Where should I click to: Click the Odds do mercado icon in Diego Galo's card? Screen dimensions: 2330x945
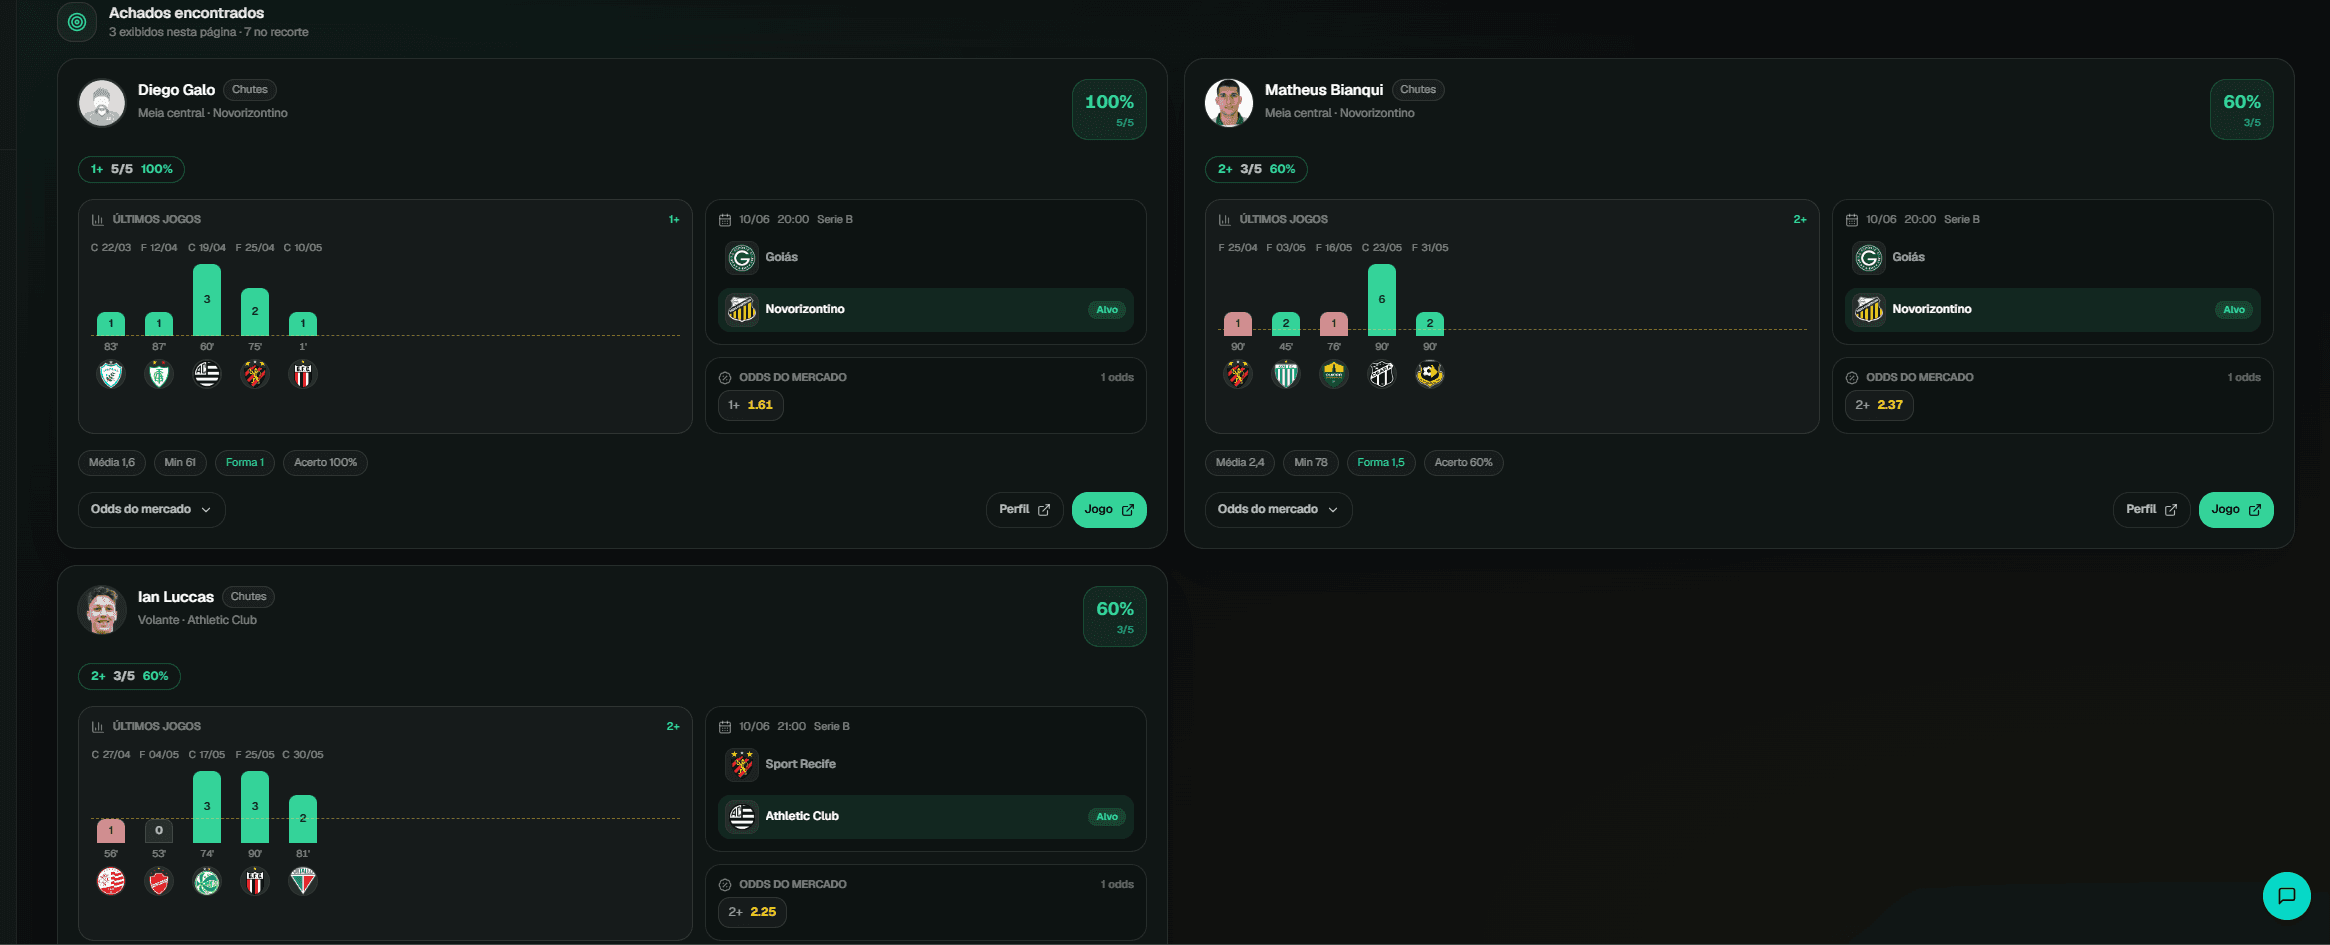click(x=725, y=378)
